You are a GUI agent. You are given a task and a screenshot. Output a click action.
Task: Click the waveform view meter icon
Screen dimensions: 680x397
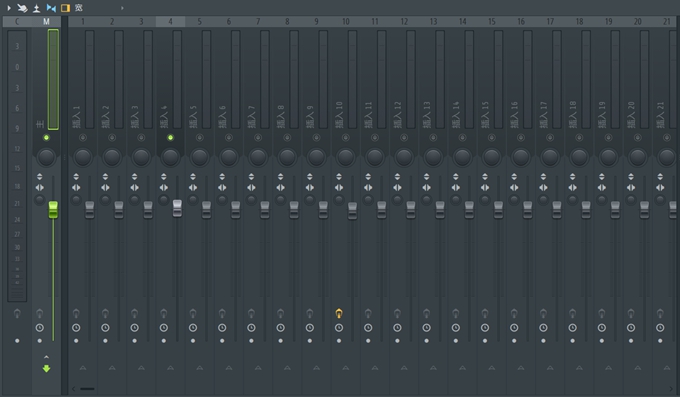click(36, 8)
